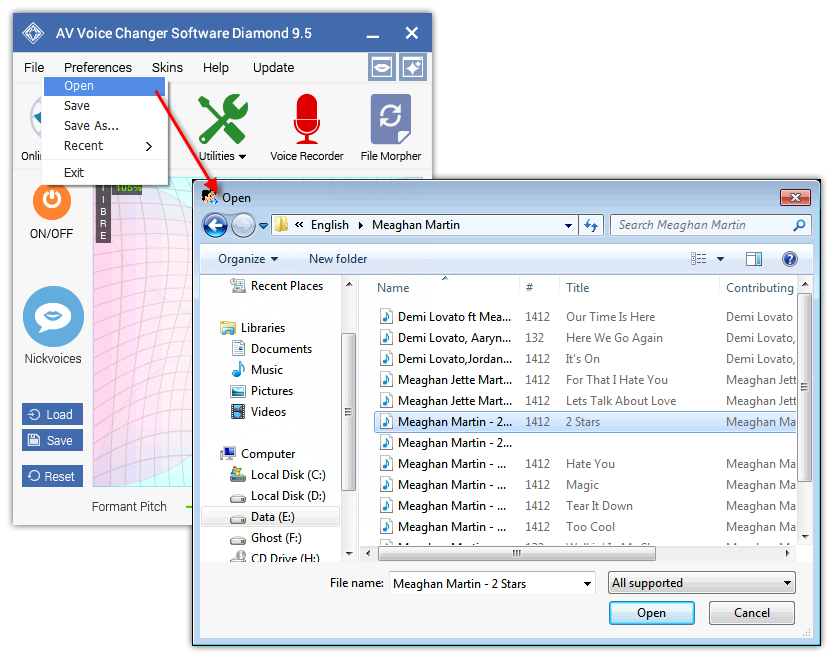Select the Data (E:) drive

click(x=271, y=517)
